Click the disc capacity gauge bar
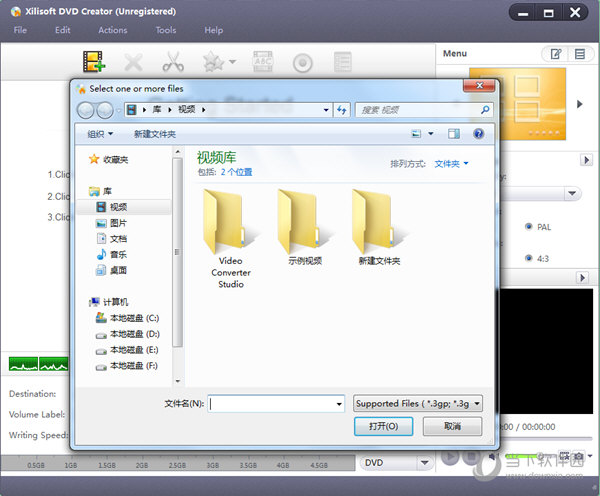 click(x=178, y=463)
